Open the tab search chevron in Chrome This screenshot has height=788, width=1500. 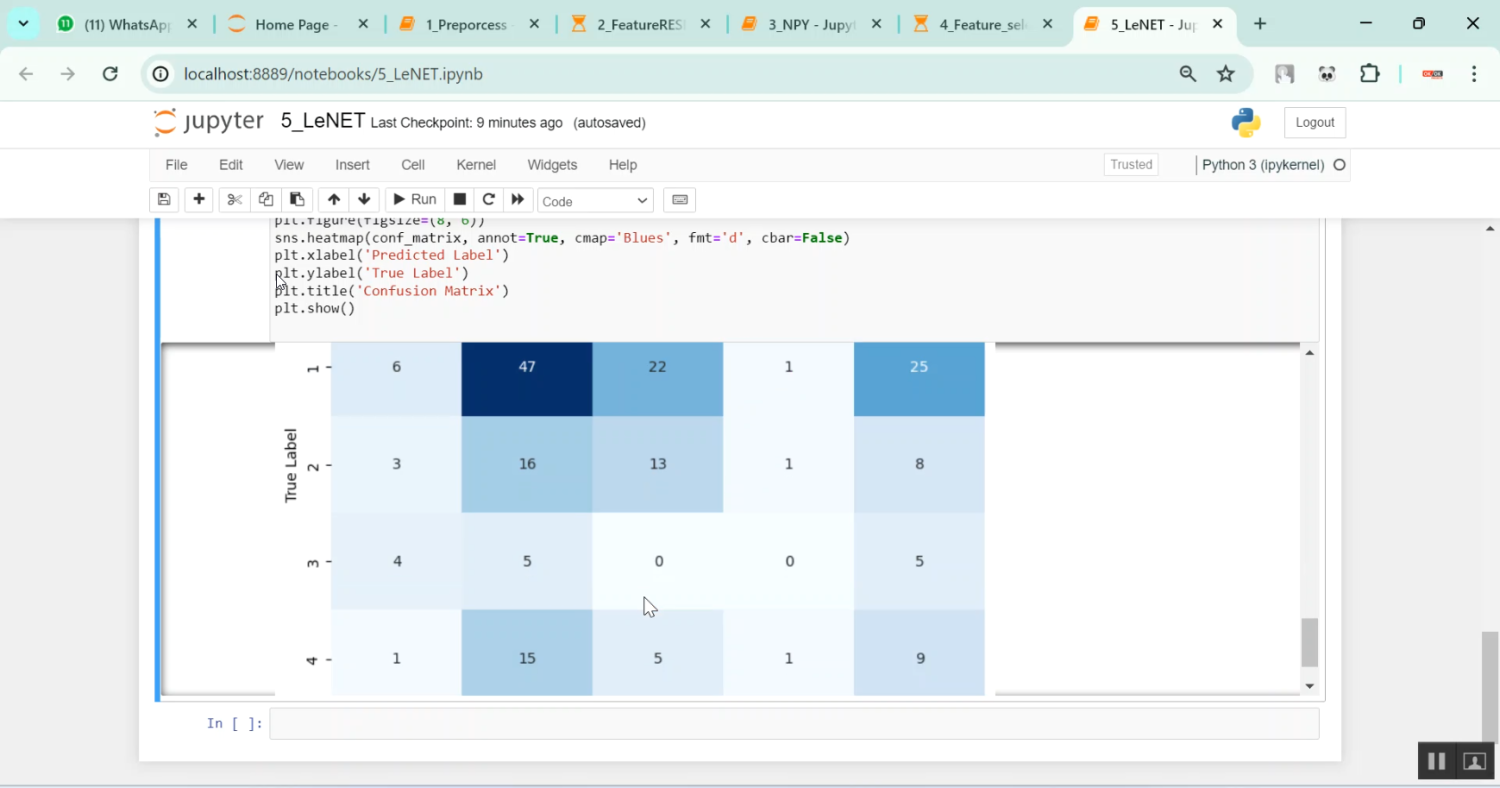point(23,24)
